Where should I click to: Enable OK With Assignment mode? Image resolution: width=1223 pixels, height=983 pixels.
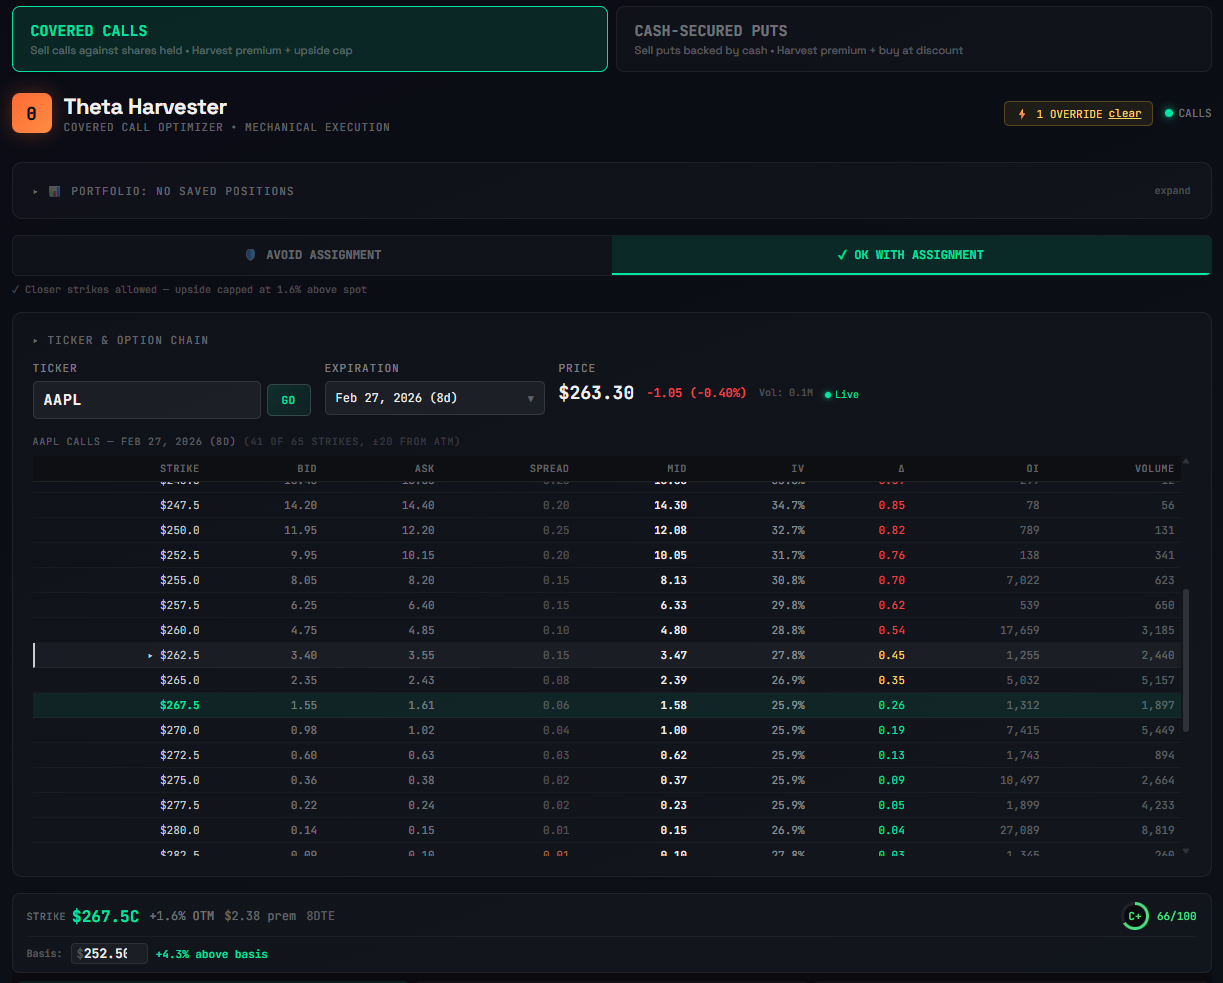pos(911,254)
